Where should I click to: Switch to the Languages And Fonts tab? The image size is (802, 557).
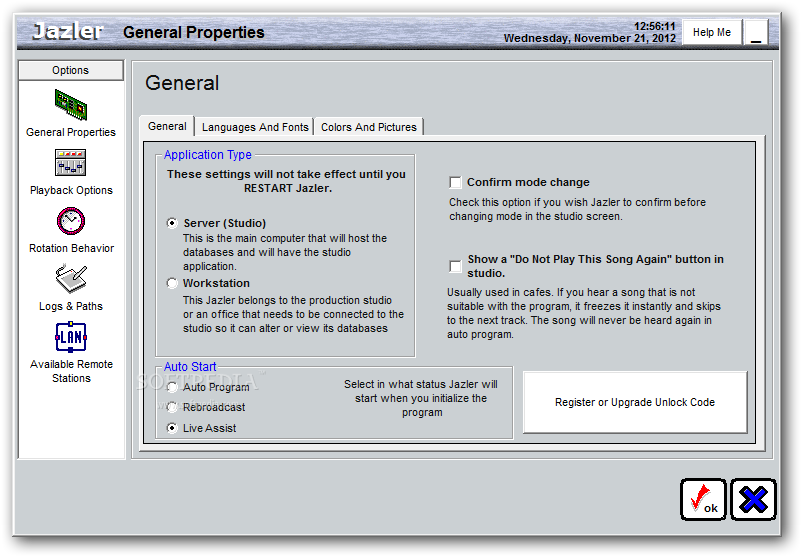tap(255, 127)
